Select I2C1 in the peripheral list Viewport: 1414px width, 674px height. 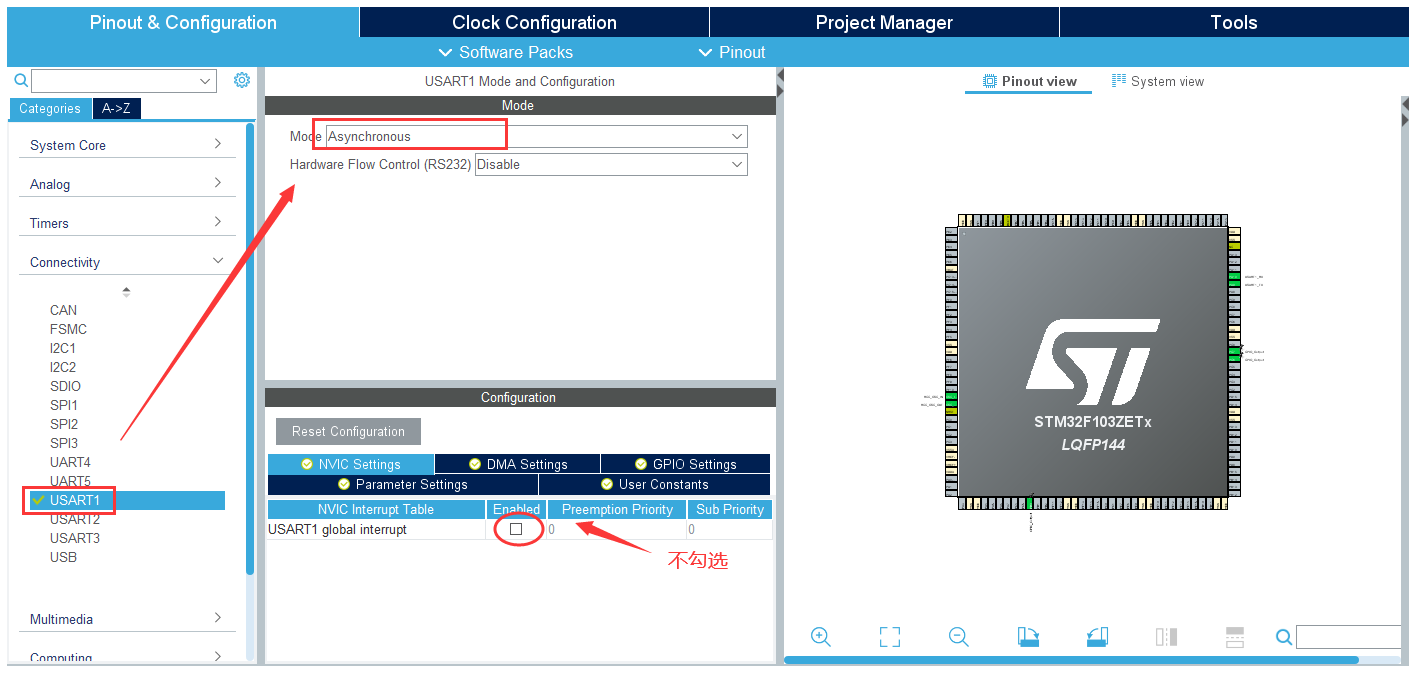(63, 348)
